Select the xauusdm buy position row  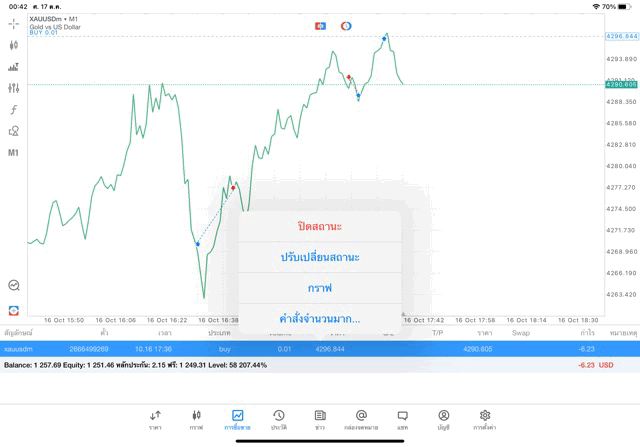click(300, 349)
